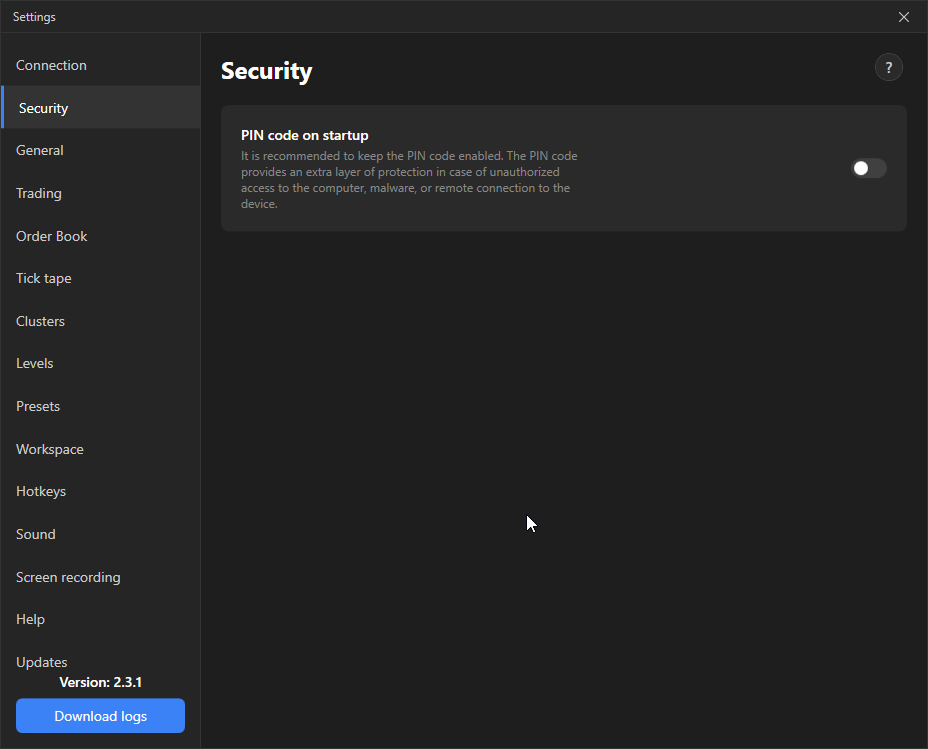Open the Connection settings section
This screenshot has width=928, height=749.
click(101, 65)
